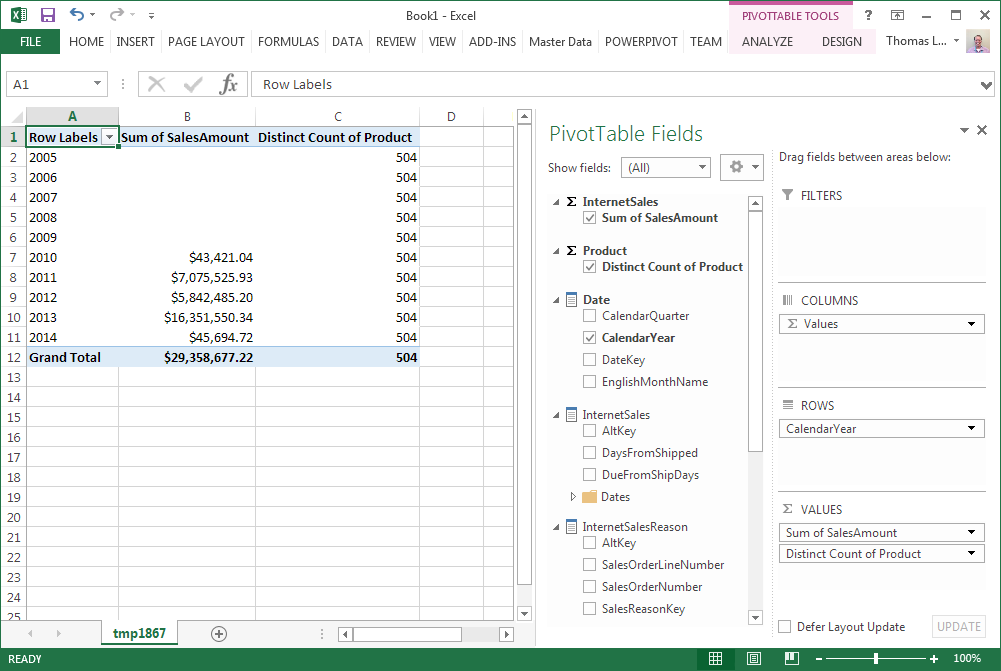Switch to the ANALYZE ribbon tab
The image size is (1001, 671).
click(x=767, y=42)
